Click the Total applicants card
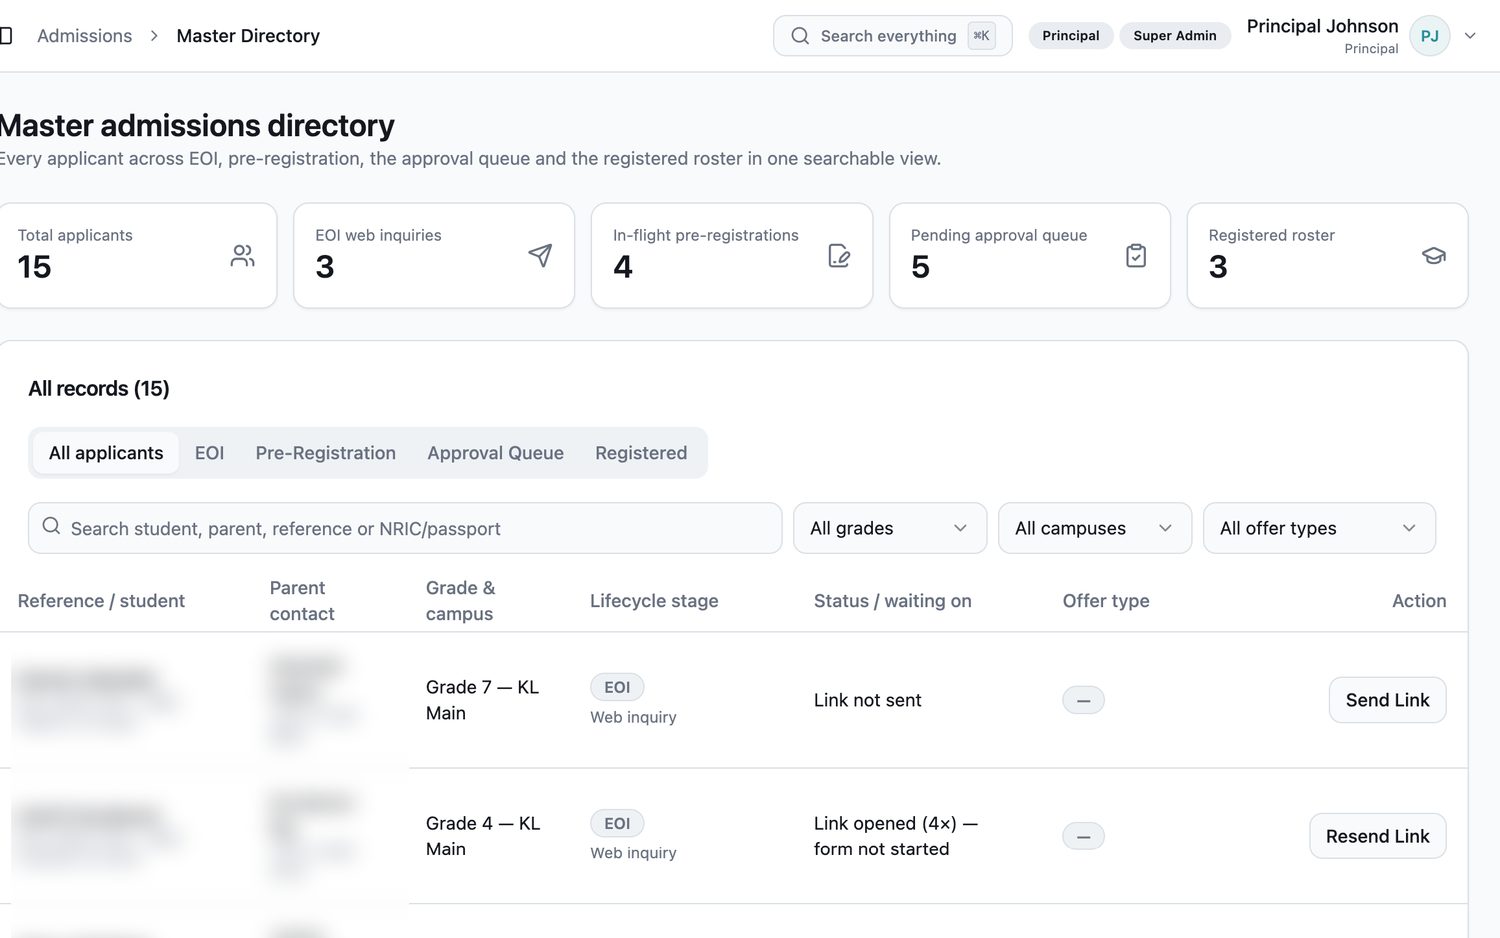The image size is (1500, 938). [137, 256]
